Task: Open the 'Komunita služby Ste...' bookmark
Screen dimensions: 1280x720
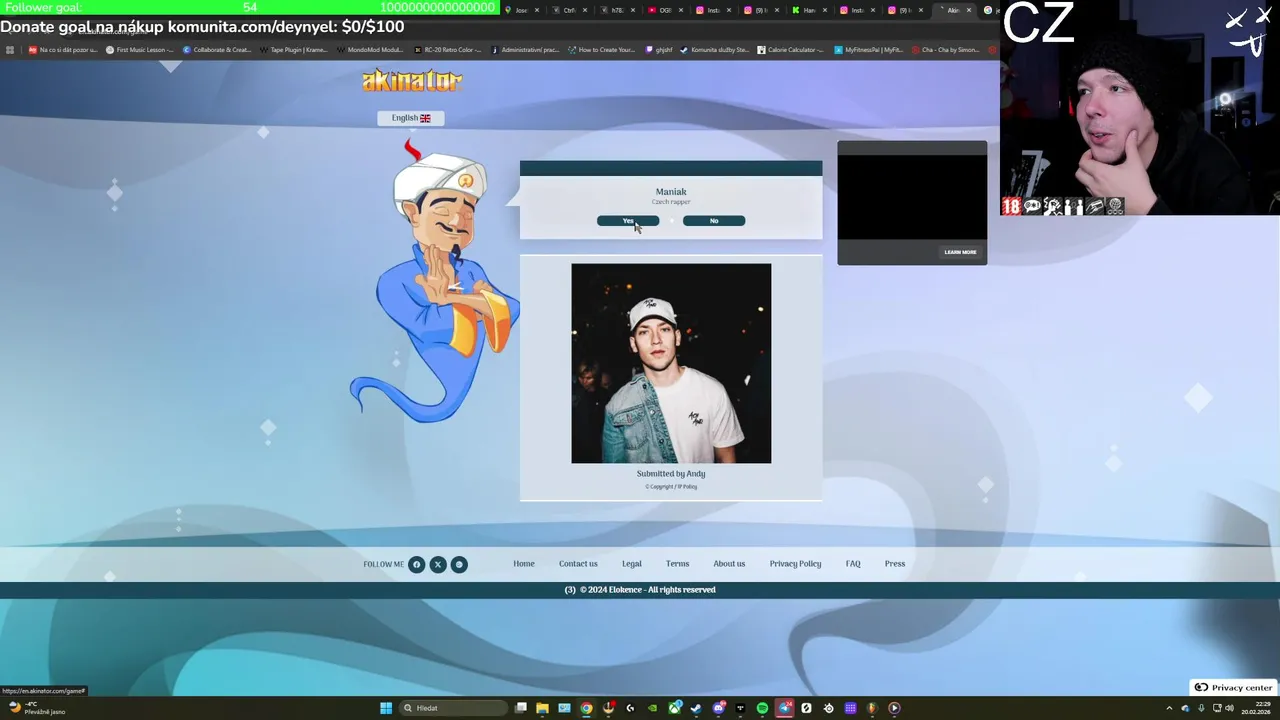Action: click(x=714, y=50)
